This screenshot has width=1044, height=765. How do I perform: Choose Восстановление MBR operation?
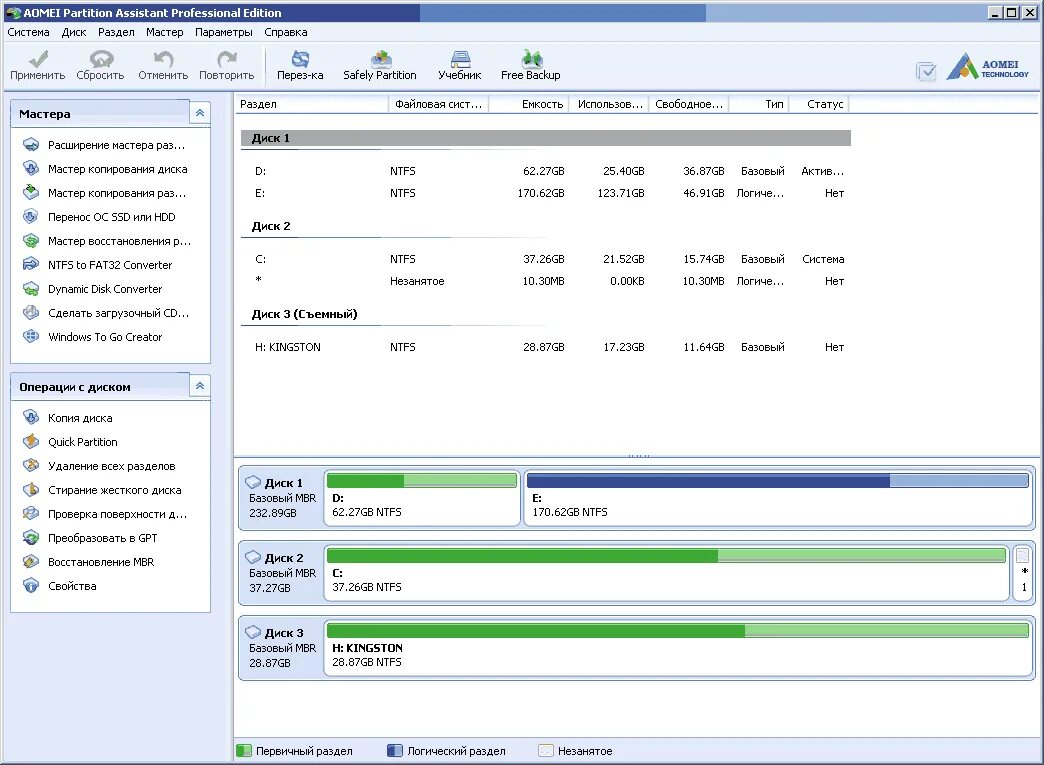pos(89,562)
